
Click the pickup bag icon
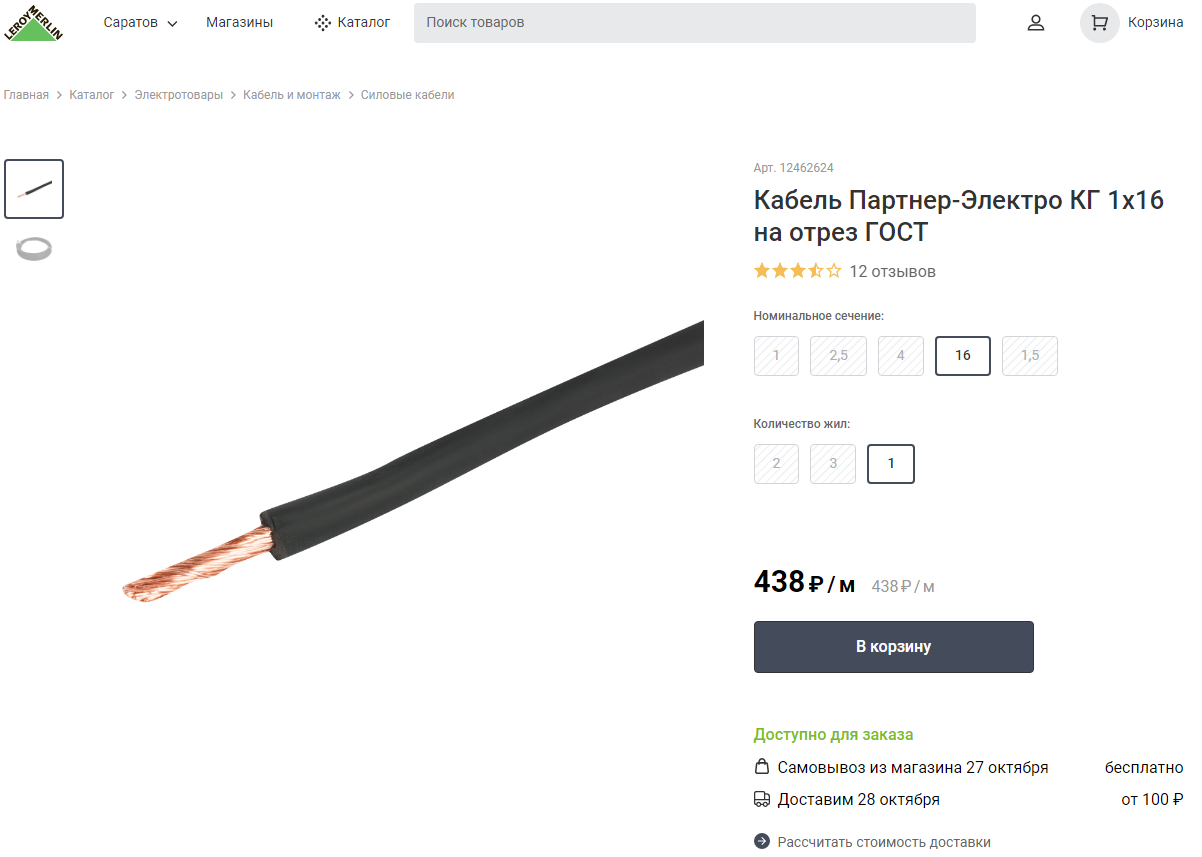(x=762, y=768)
